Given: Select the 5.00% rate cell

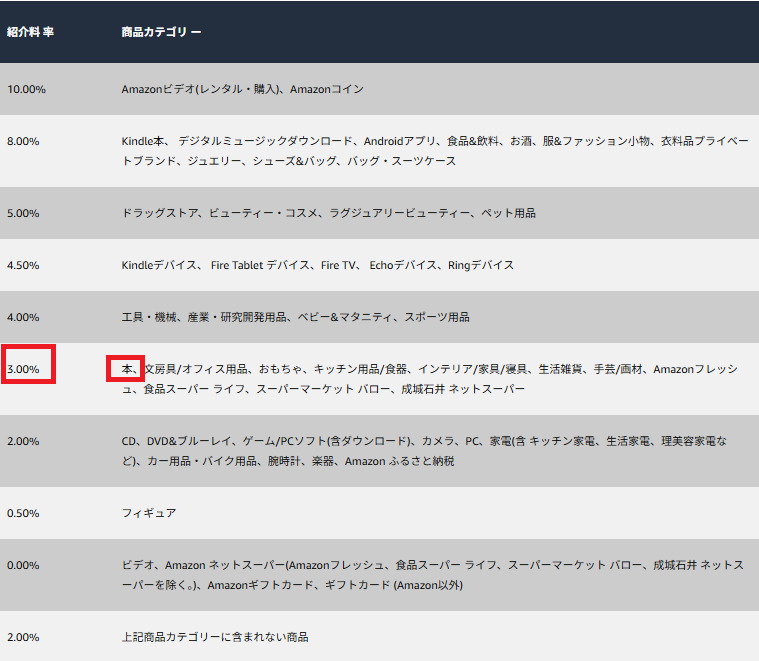Looking at the screenshot, I should [23, 213].
